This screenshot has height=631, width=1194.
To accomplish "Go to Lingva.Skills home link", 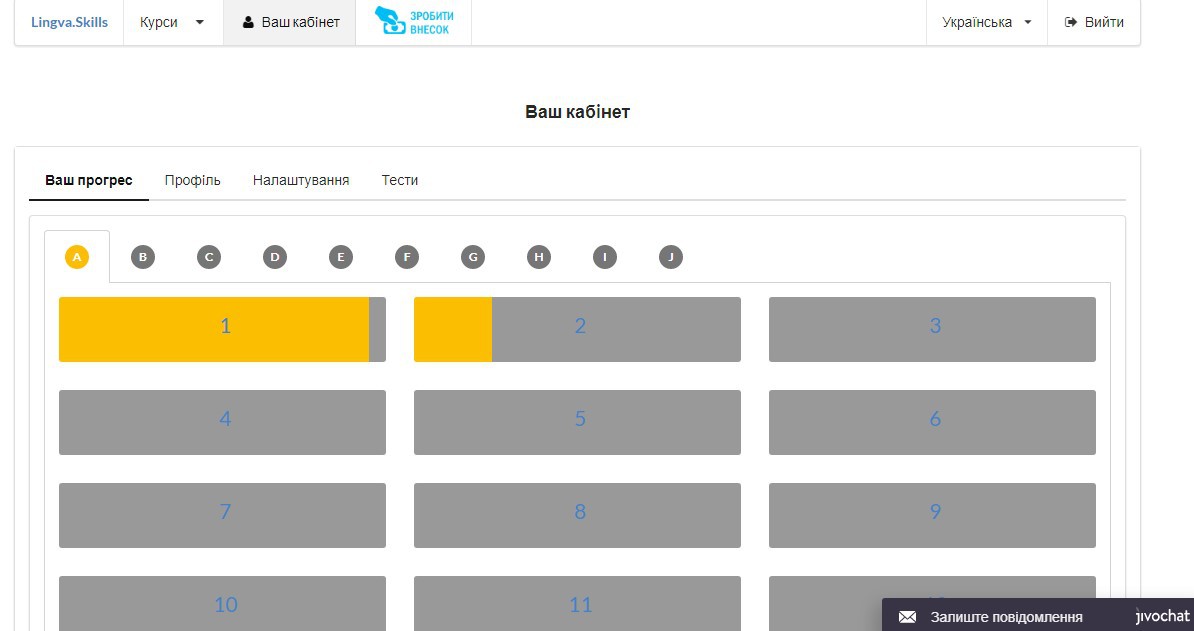I will pyautogui.click(x=69, y=22).
